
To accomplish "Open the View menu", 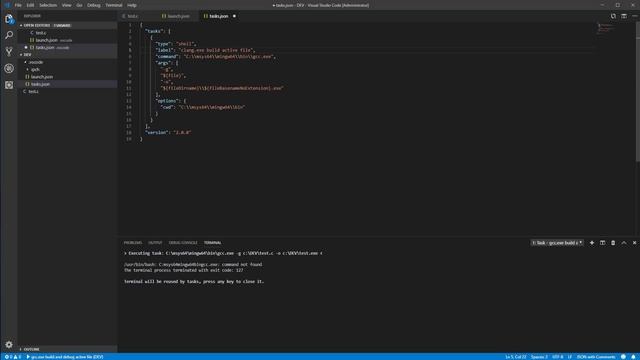I will tap(67, 5).
